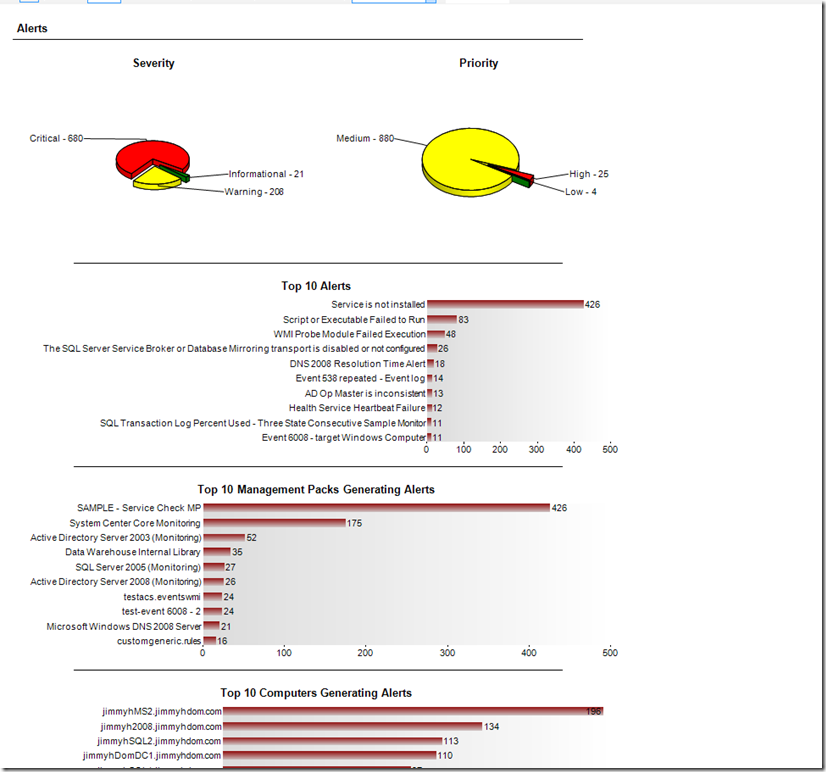Click 'Event 538 repeated - Event log'
Viewport: 826px width, 772px height.
pos(360,378)
